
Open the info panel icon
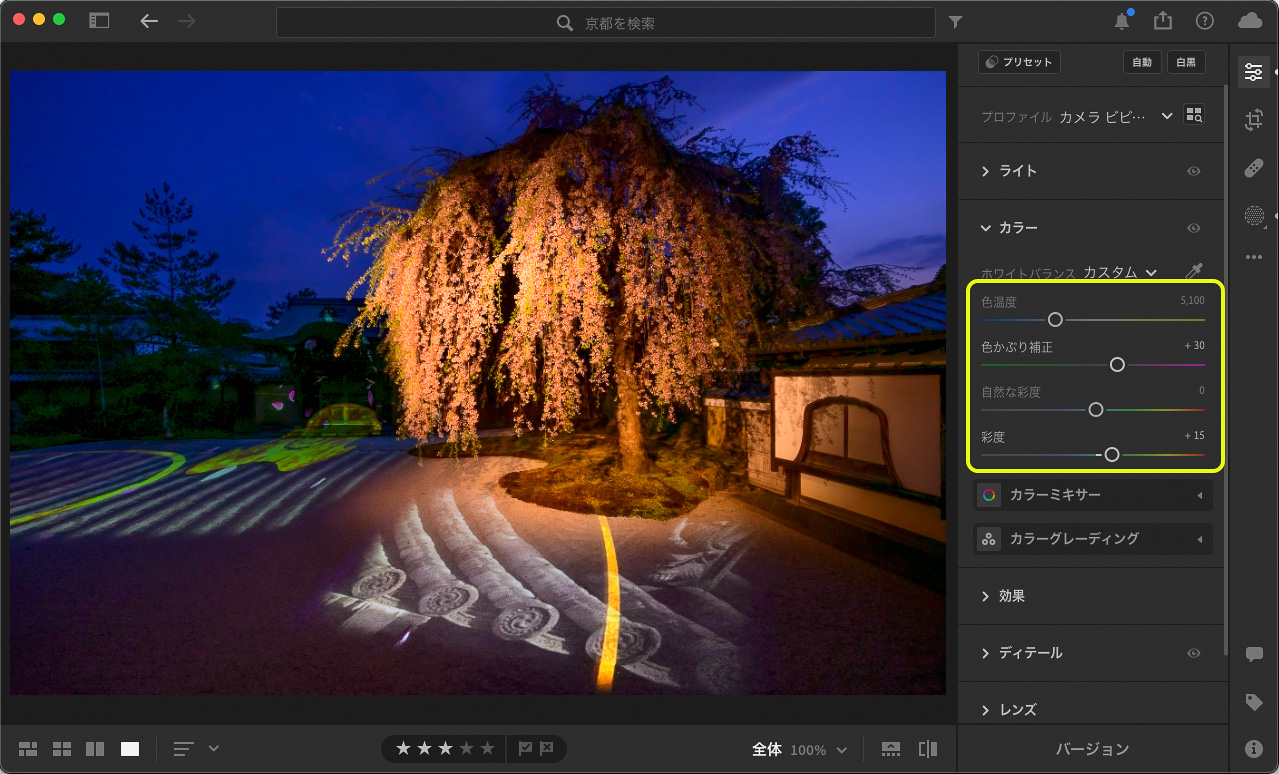point(1254,748)
